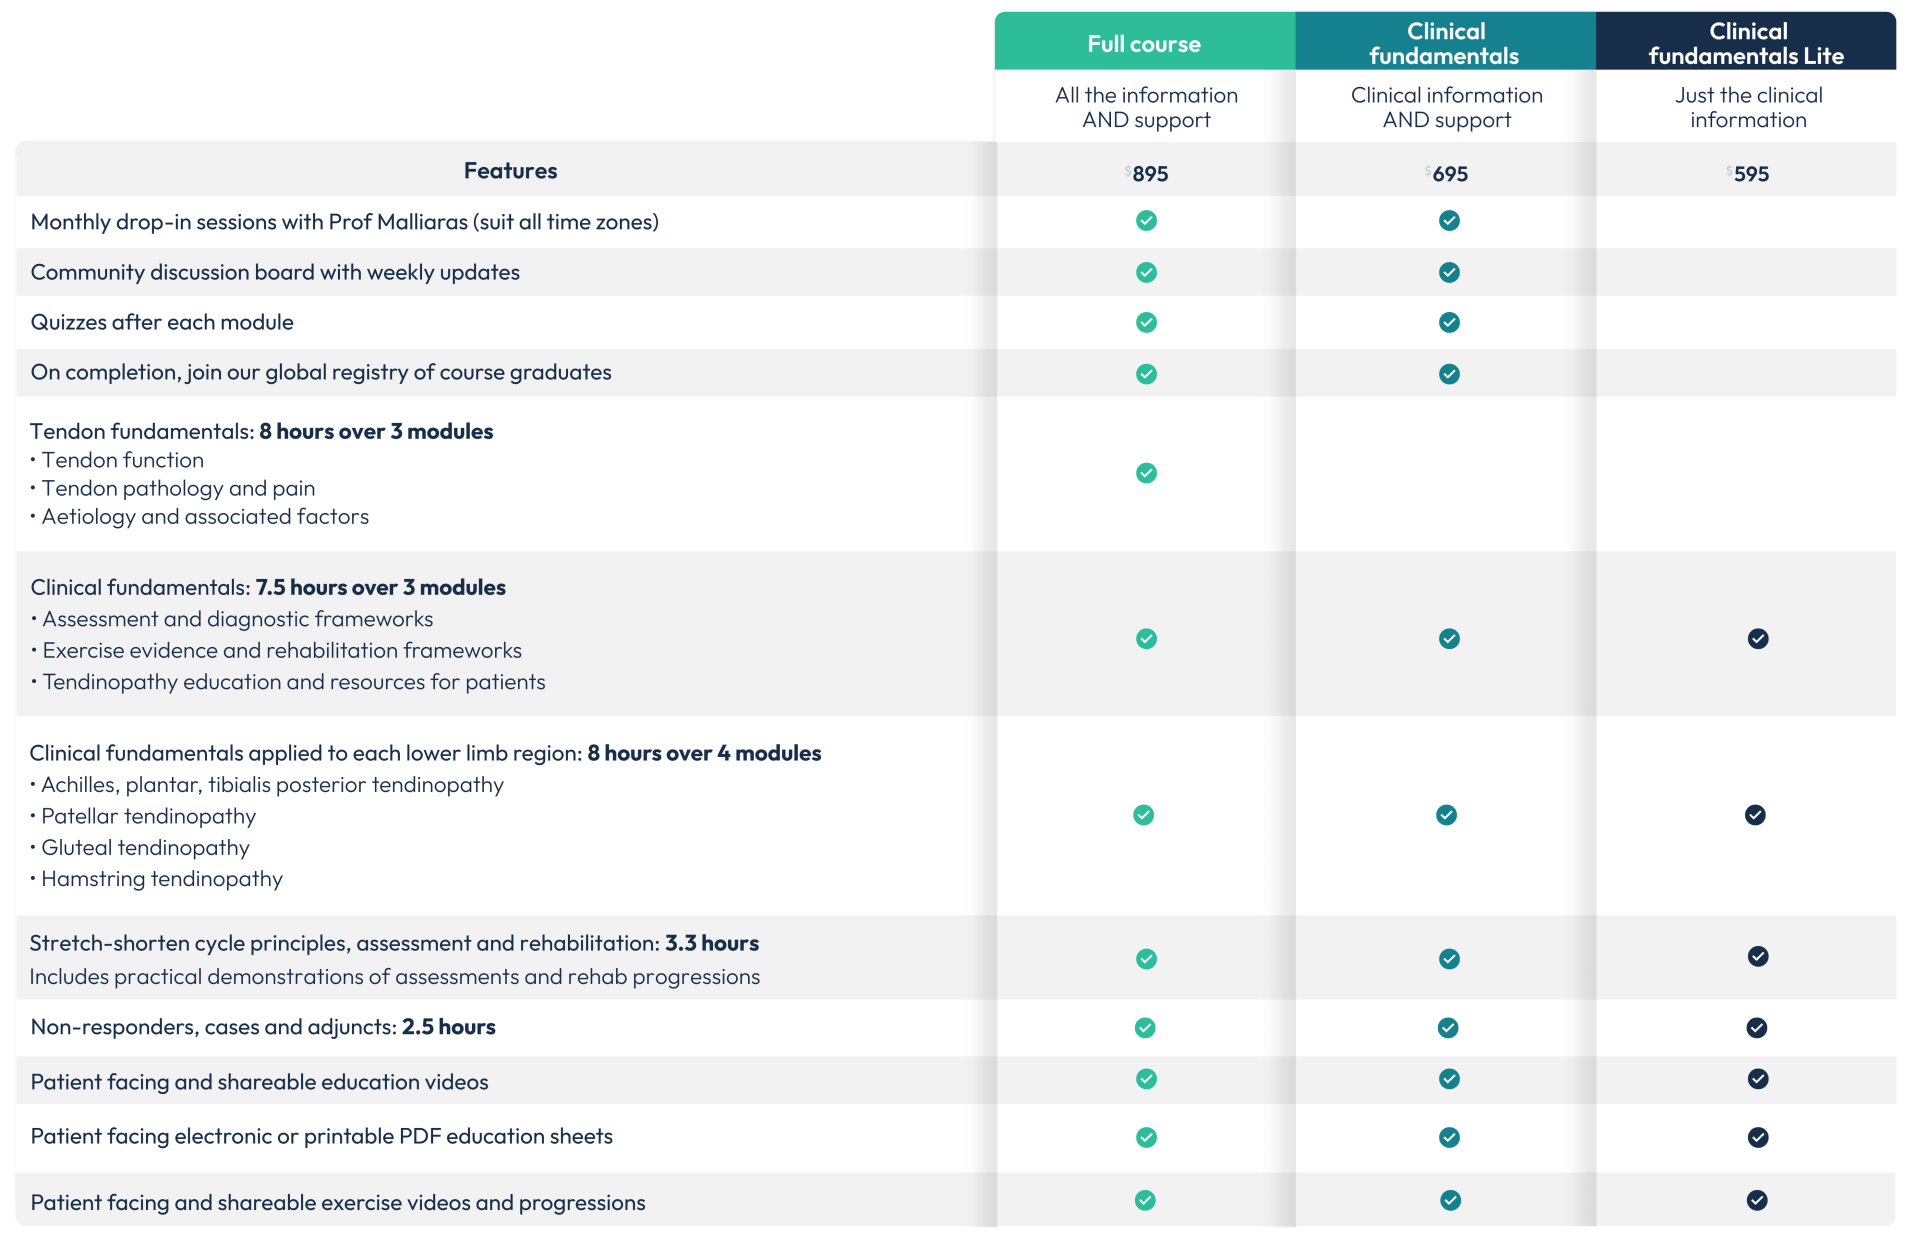
Task: Click the Tendon fundamentals 8 hours row title
Action: (x=261, y=431)
